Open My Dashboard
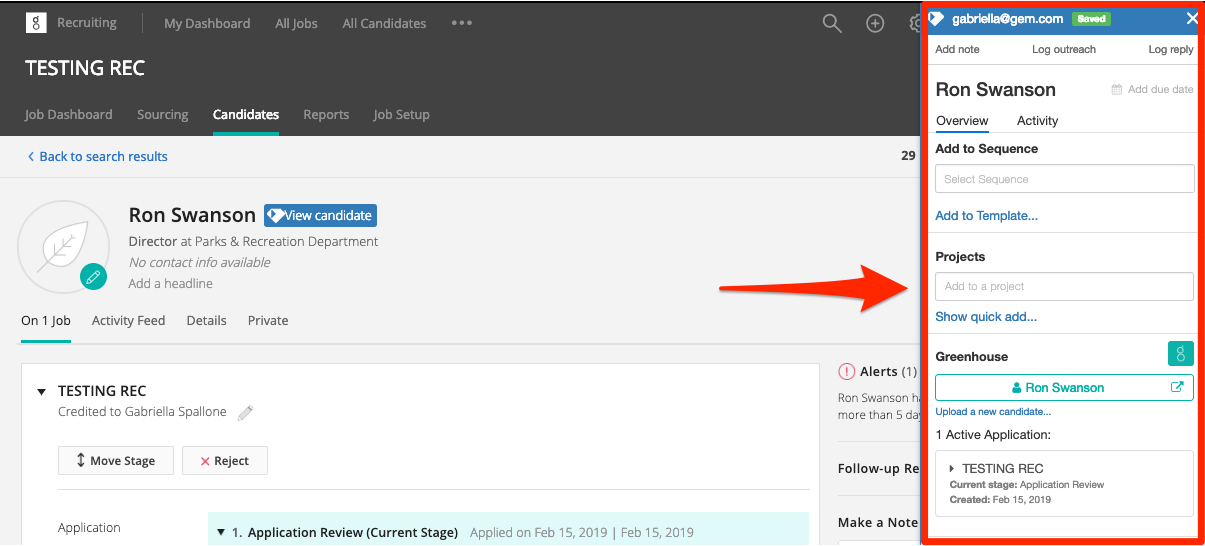1205x546 pixels. click(x=207, y=23)
